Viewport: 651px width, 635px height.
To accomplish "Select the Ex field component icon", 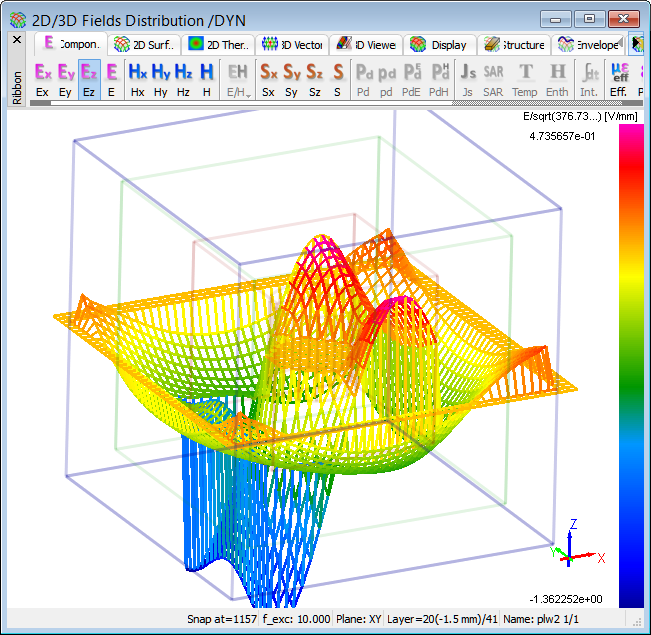I will (x=42, y=74).
